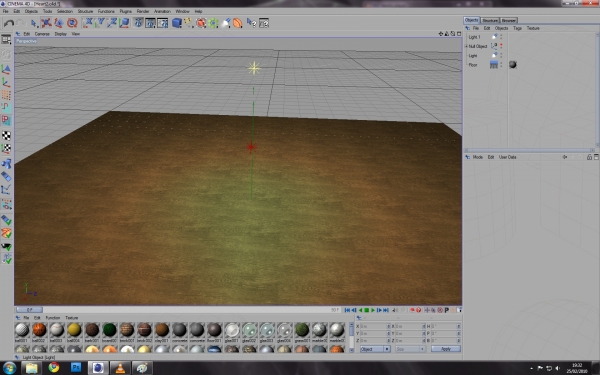
Task: Open the Objects menu in main menu bar
Action: (31, 11)
